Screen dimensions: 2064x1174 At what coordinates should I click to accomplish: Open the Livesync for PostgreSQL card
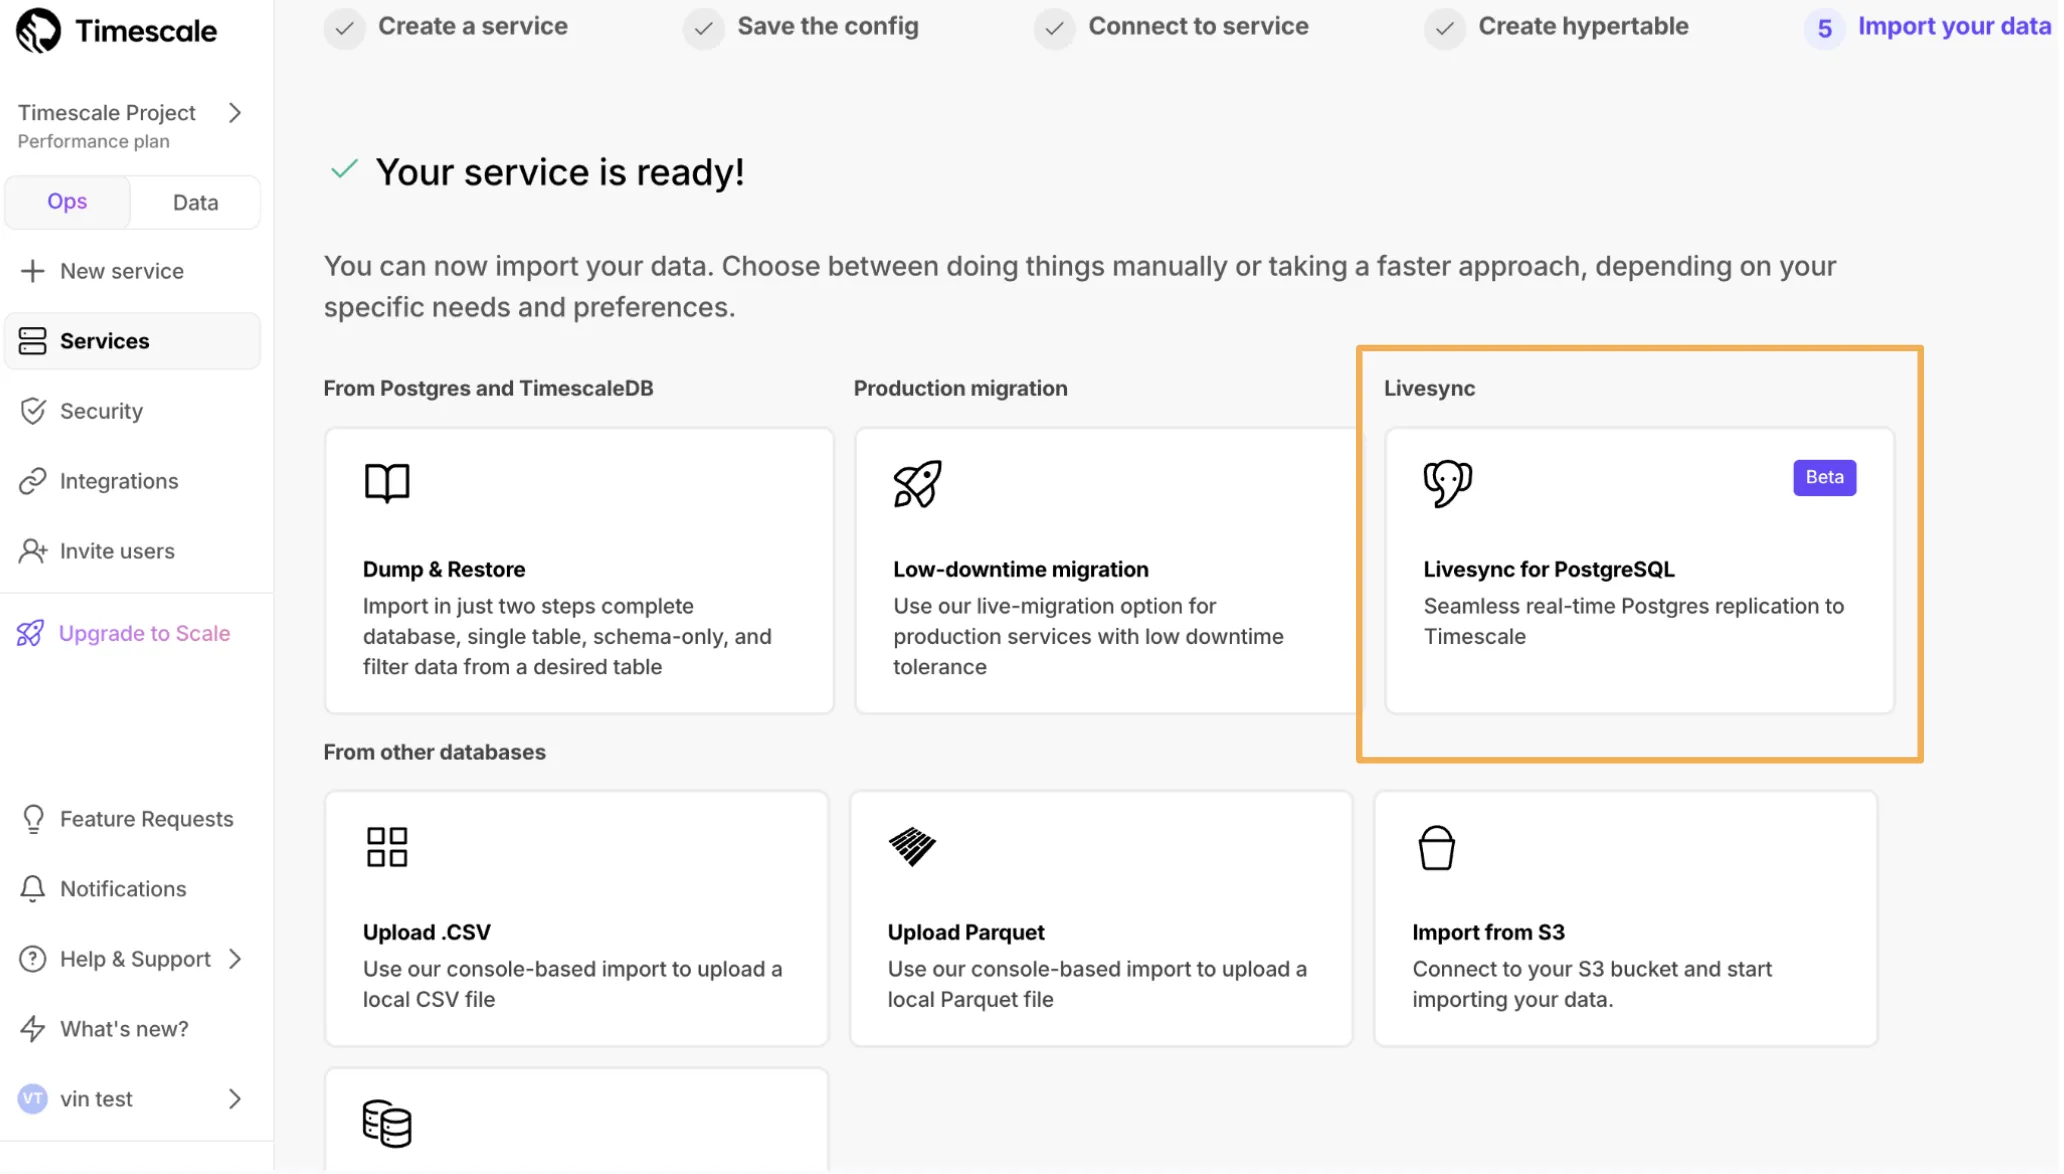pos(1639,571)
